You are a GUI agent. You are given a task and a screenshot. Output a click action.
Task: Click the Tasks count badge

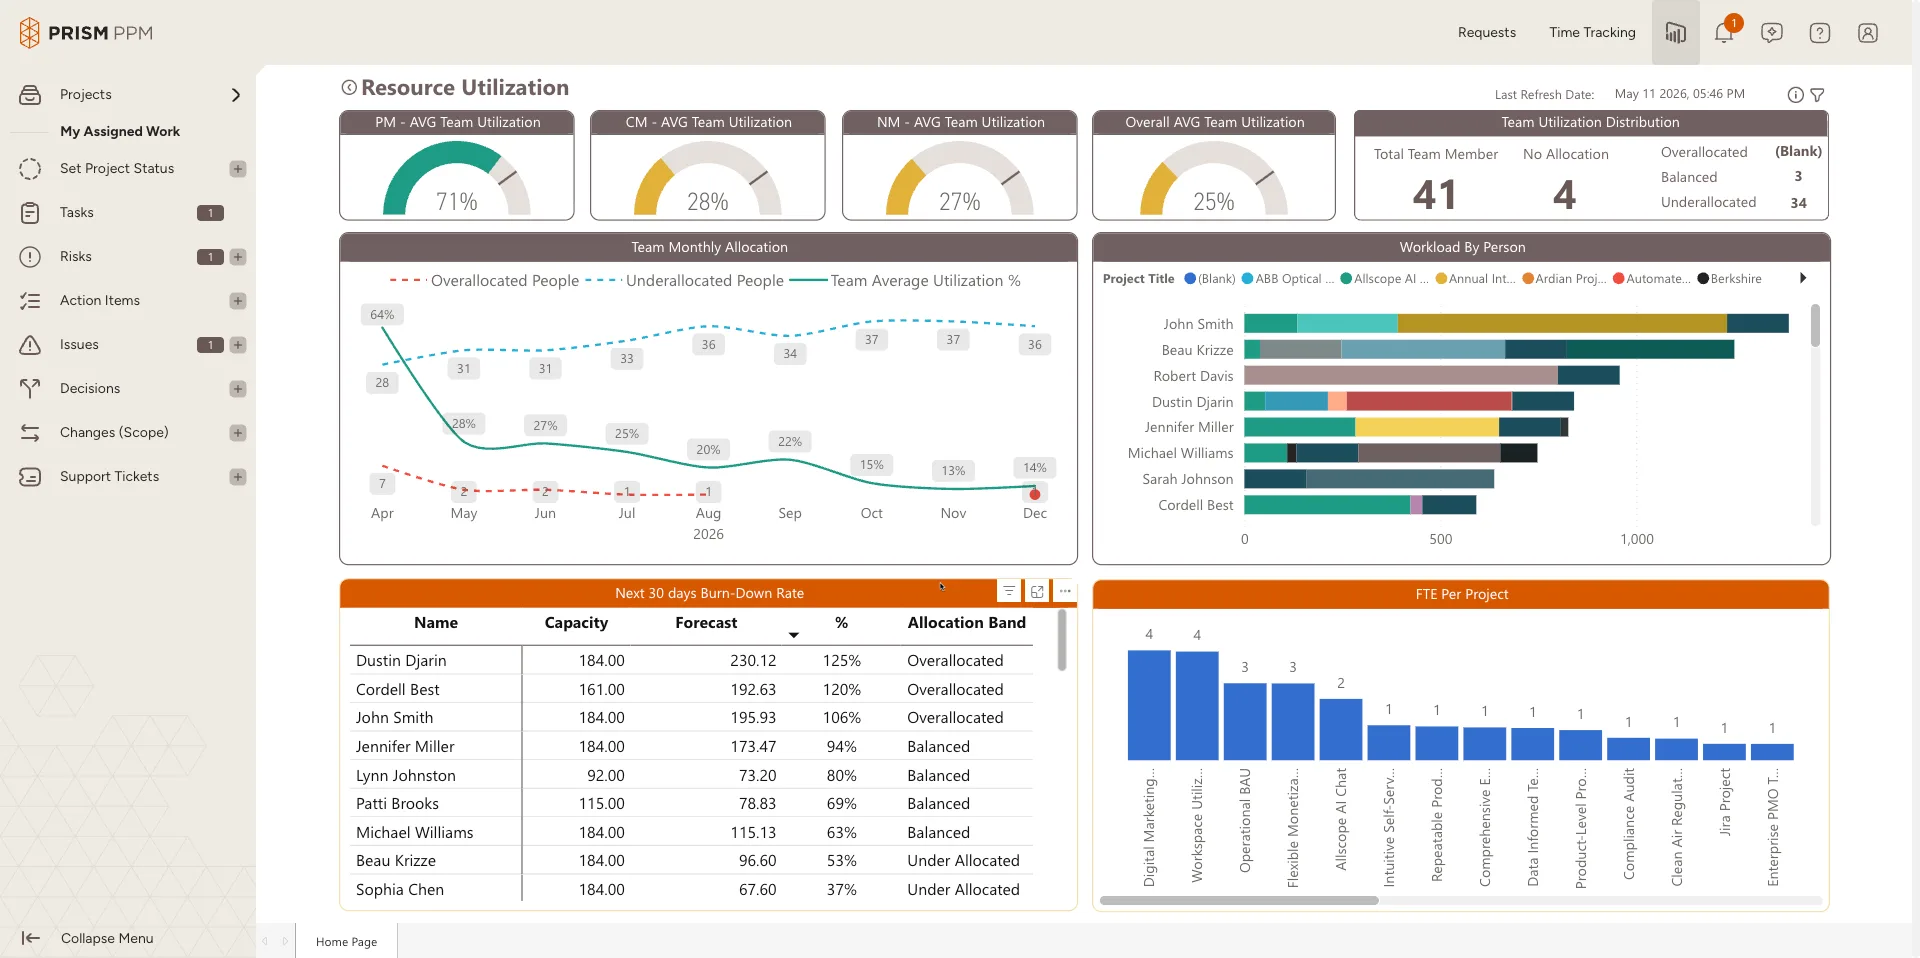(x=210, y=213)
